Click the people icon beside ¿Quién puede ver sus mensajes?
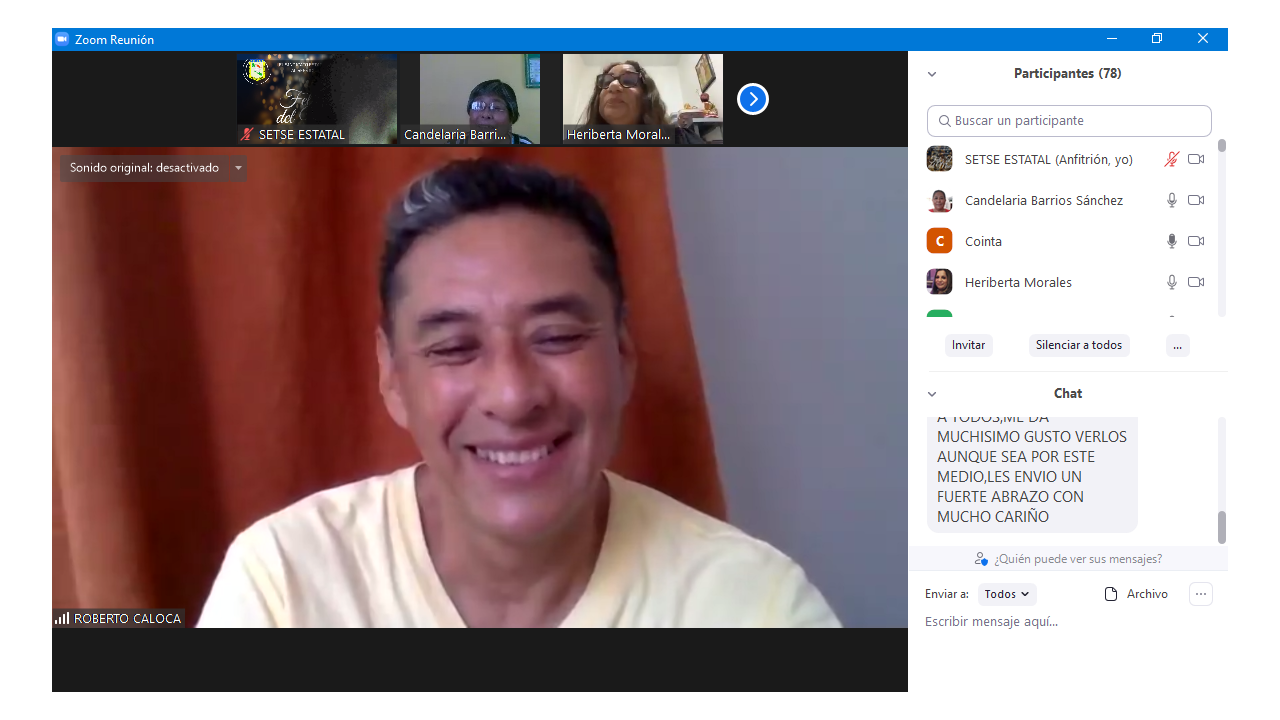1280x720 pixels. (x=981, y=559)
